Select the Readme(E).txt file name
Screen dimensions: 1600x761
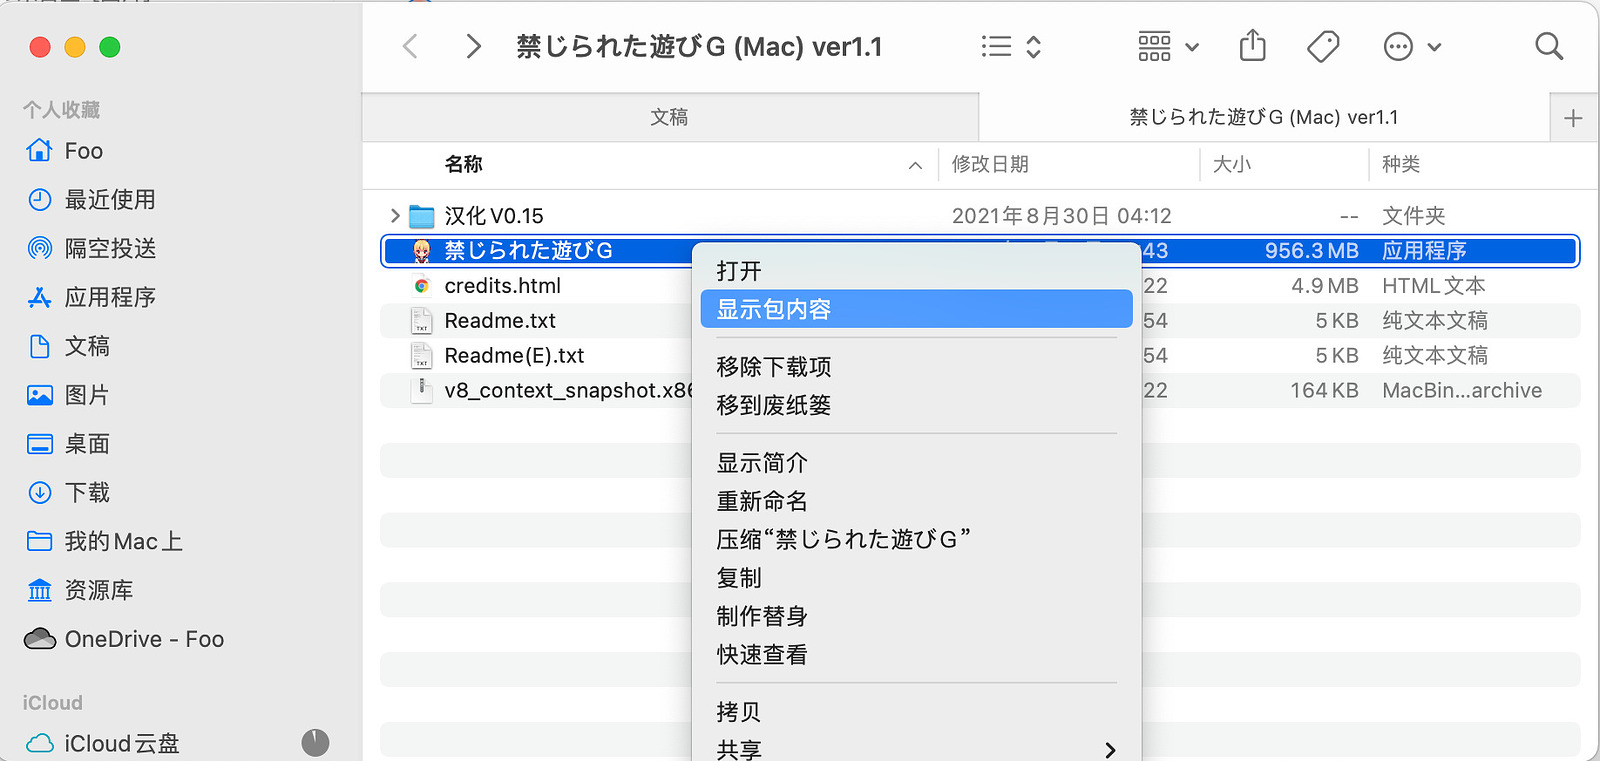[514, 356]
